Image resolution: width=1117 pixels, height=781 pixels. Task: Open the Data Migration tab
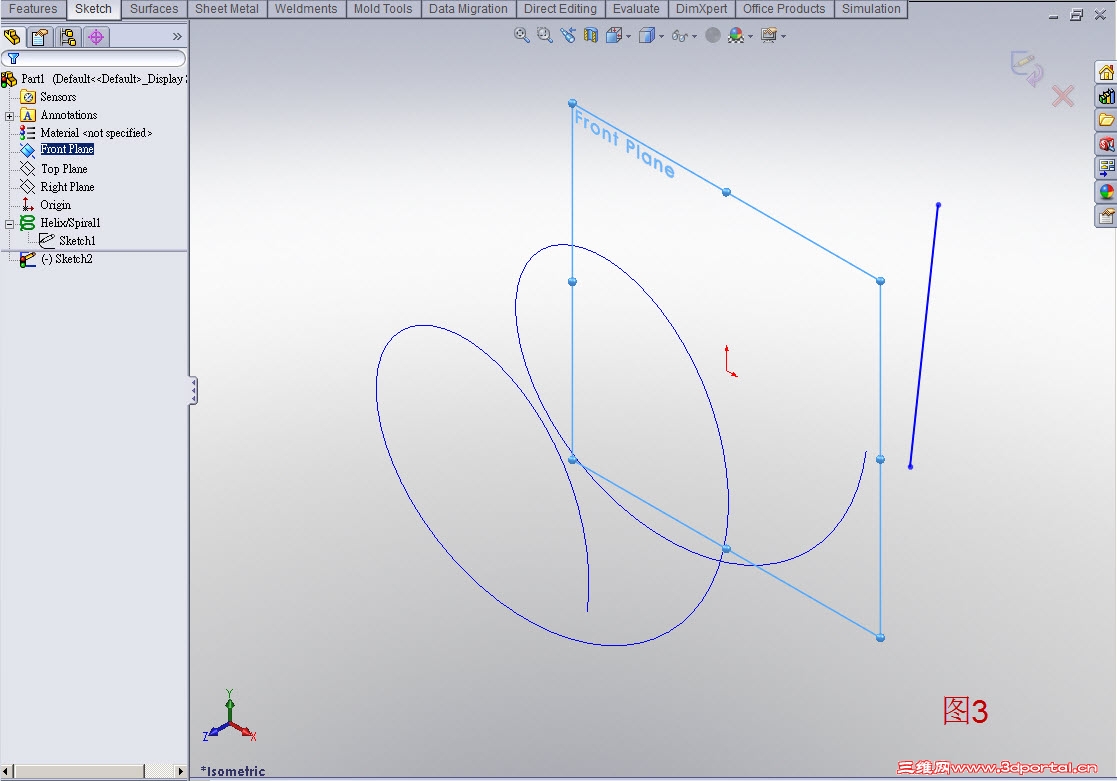468,9
